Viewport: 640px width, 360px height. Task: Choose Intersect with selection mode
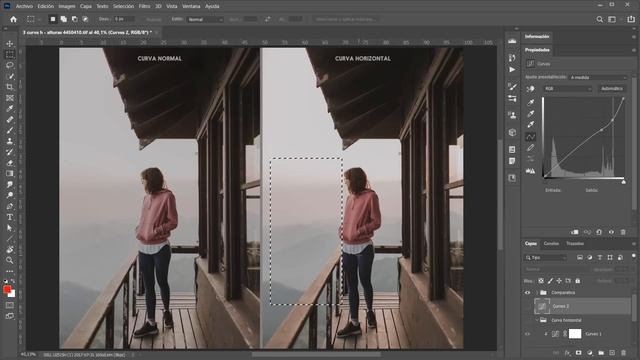point(85,19)
